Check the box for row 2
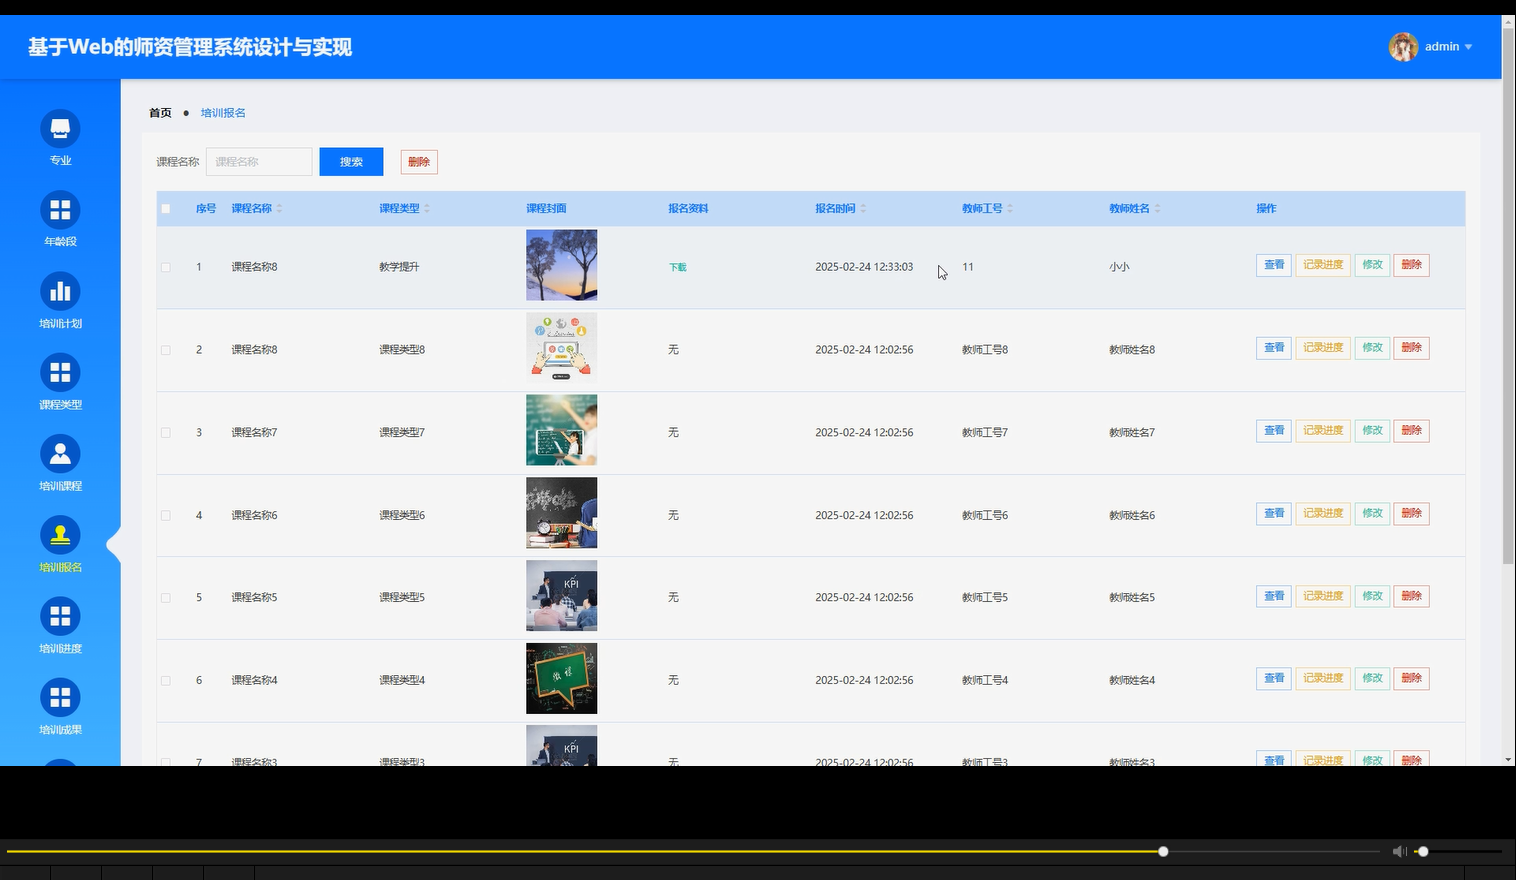This screenshot has height=880, width=1516. pyautogui.click(x=166, y=350)
